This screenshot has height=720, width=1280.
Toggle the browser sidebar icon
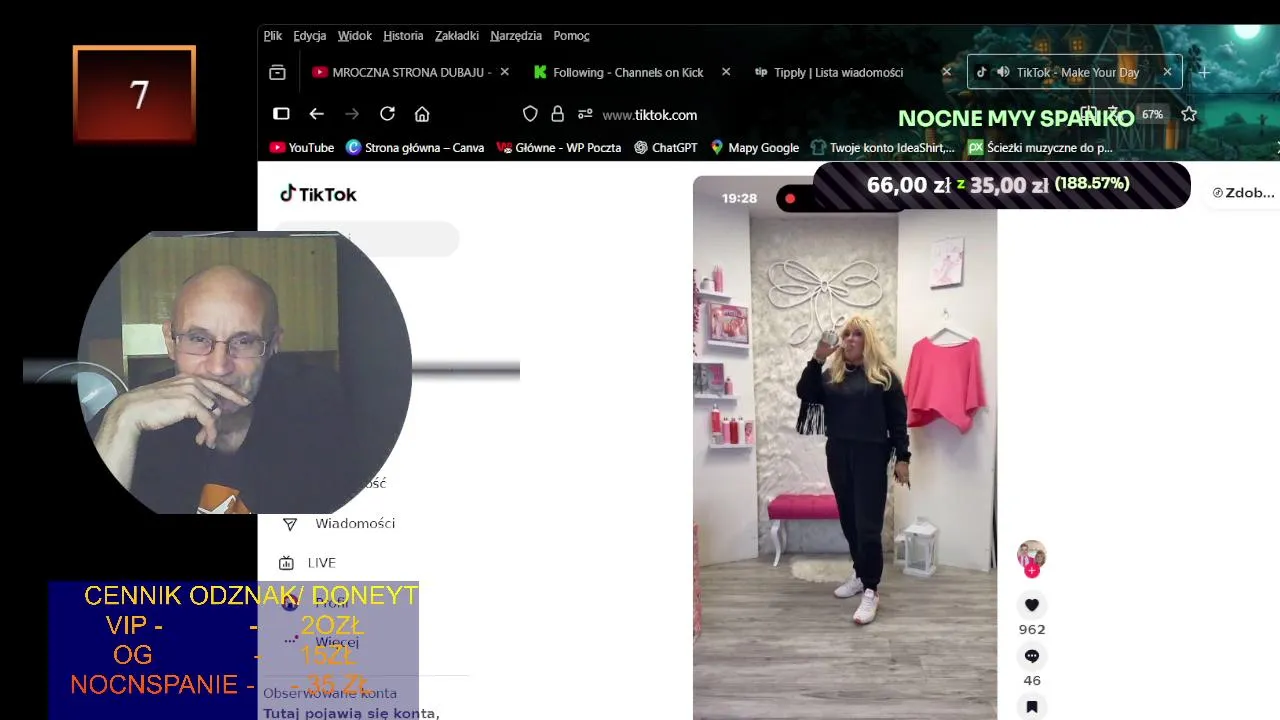(x=281, y=114)
